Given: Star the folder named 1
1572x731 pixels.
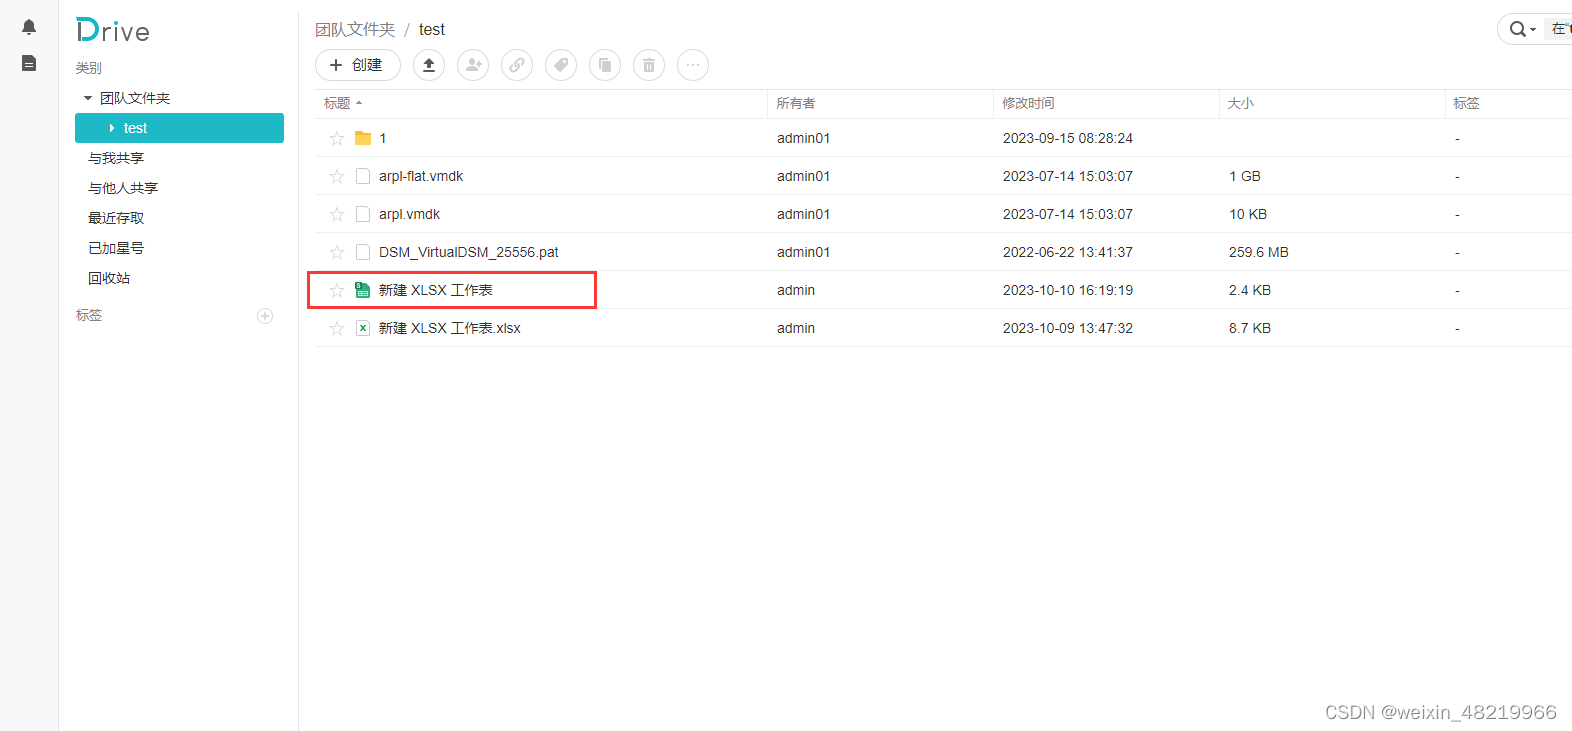Looking at the screenshot, I should click(337, 138).
